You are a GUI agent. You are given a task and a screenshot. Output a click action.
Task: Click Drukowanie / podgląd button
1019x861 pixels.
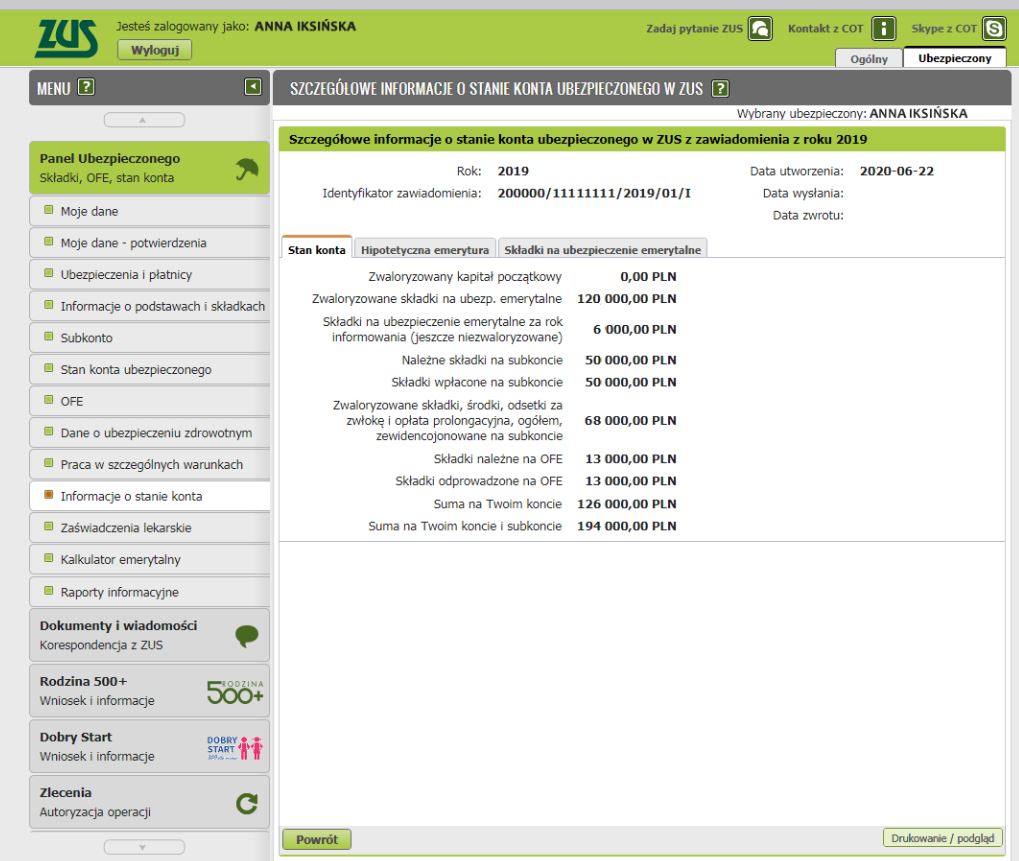tap(942, 838)
